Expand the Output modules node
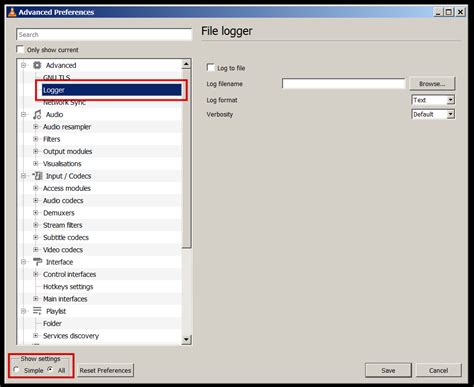The image size is (474, 387). 36,151
